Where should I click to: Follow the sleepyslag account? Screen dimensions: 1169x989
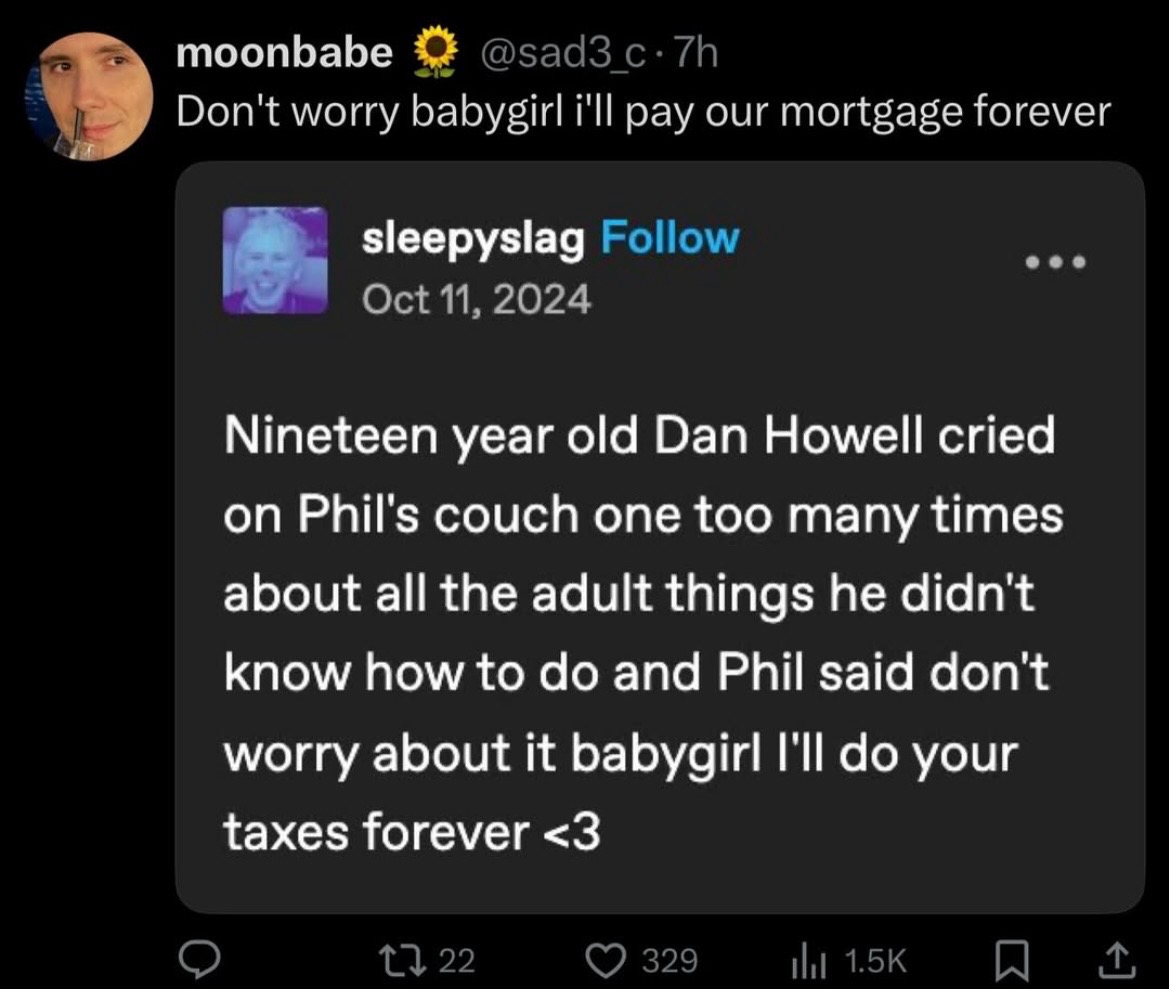(669, 238)
